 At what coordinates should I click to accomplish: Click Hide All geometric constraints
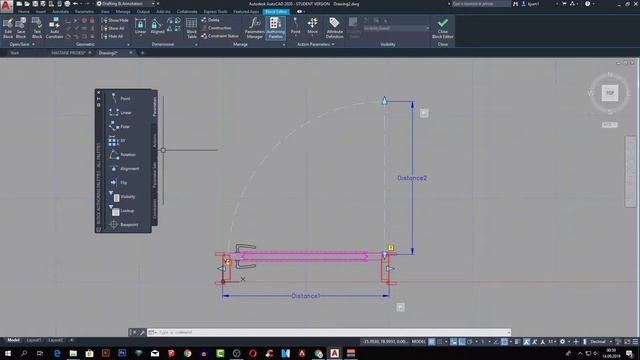point(113,36)
